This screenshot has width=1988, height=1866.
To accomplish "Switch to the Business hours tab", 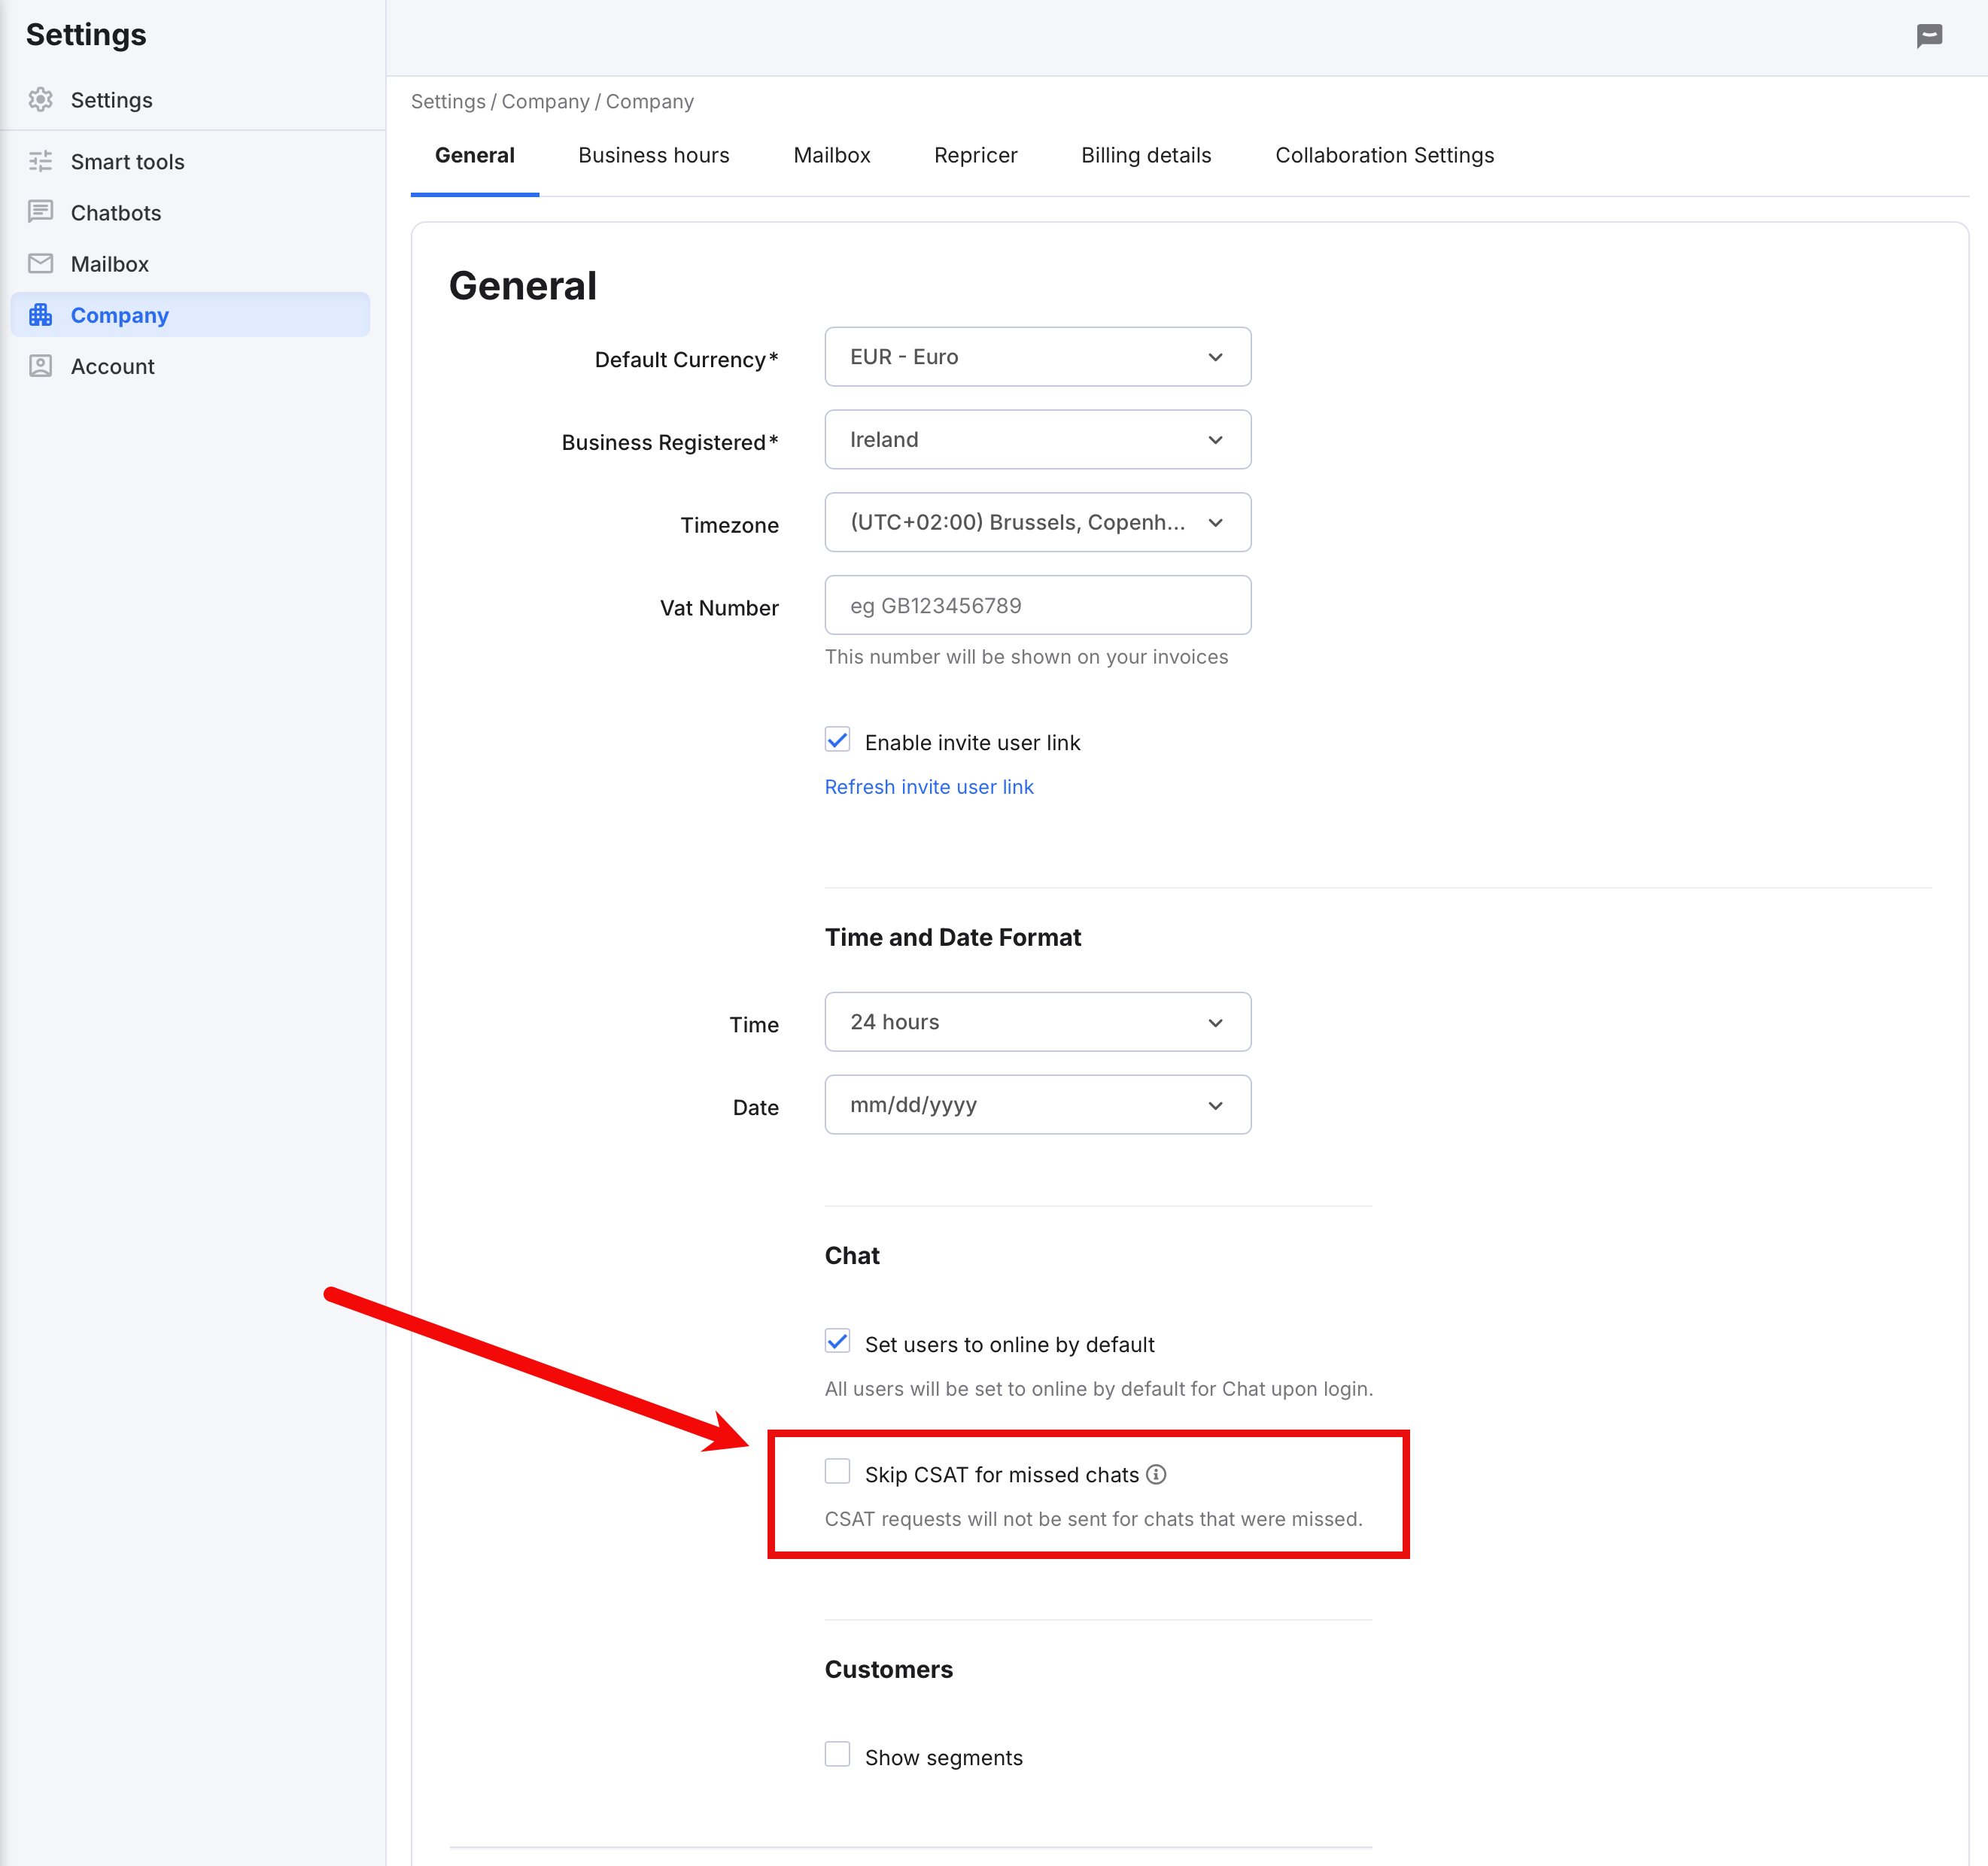I will (x=653, y=155).
